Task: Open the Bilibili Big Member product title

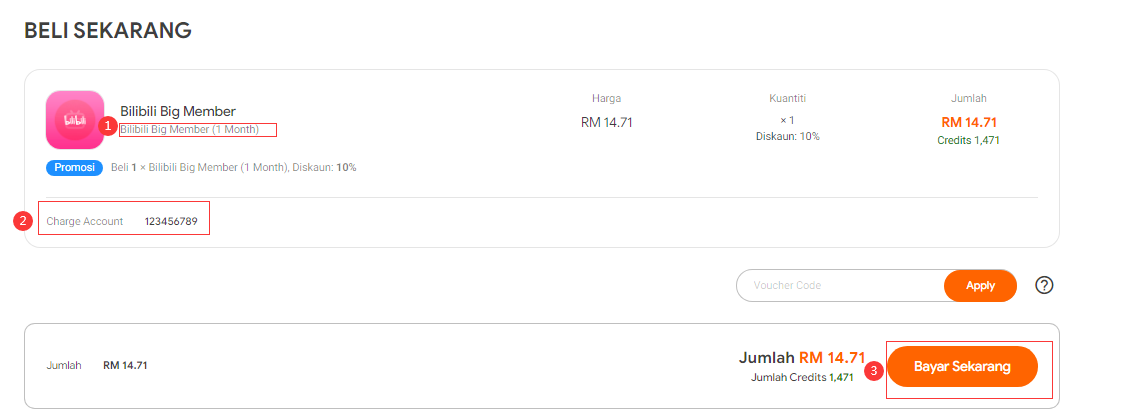Action: 178,111
